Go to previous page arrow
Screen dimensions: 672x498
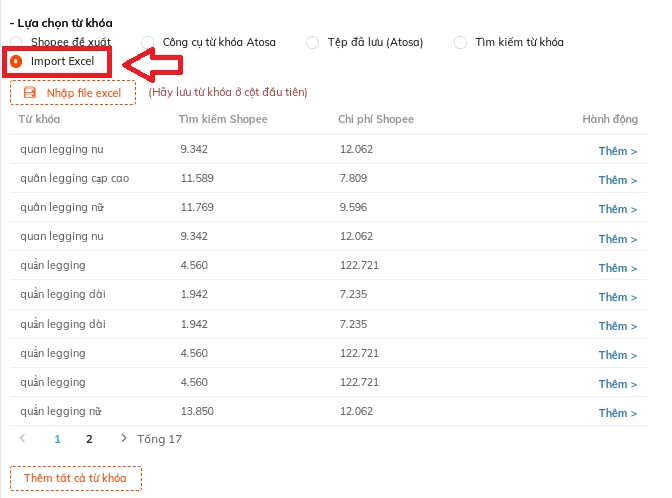click(x=23, y=438)
